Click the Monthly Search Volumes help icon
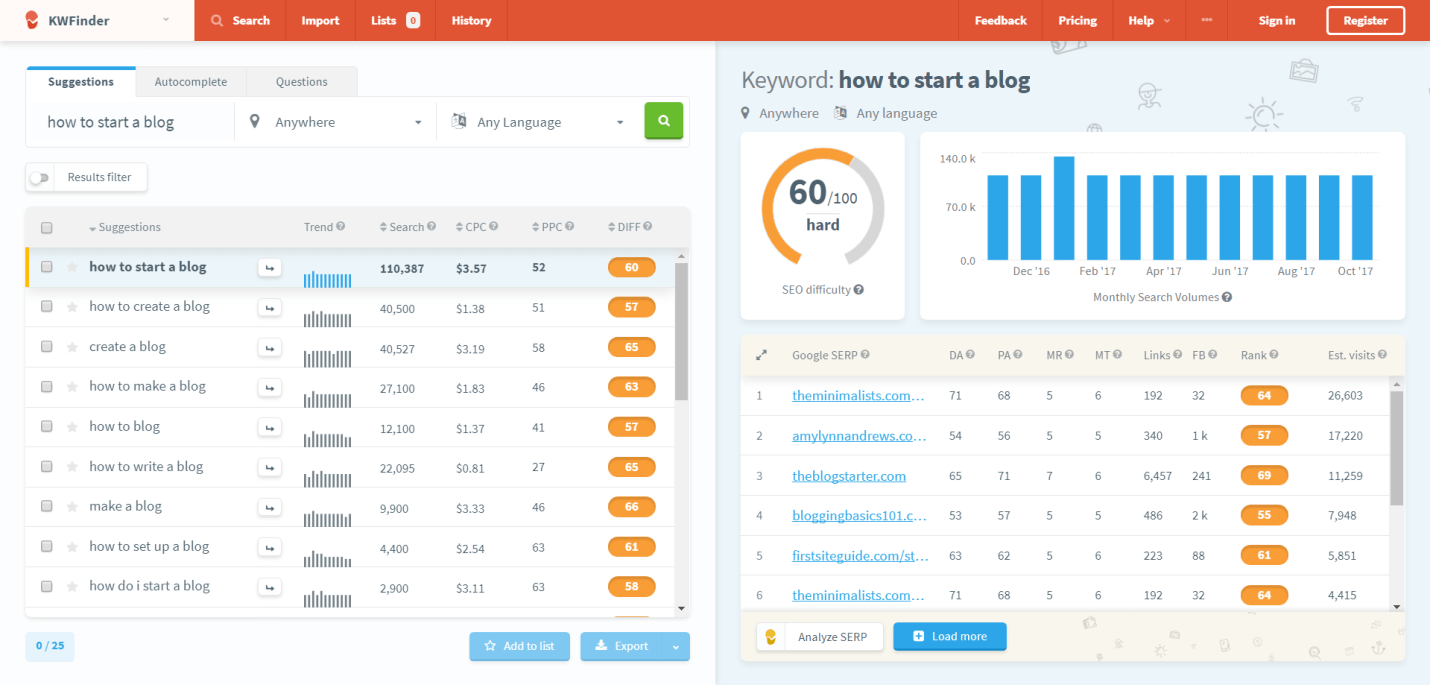 pos(1227,297)
